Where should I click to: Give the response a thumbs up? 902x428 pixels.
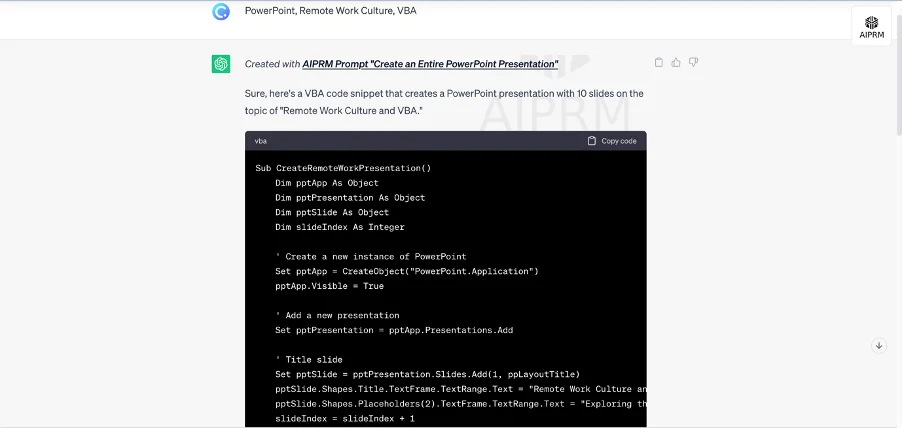pyautogui.click(x=676, y=62)
